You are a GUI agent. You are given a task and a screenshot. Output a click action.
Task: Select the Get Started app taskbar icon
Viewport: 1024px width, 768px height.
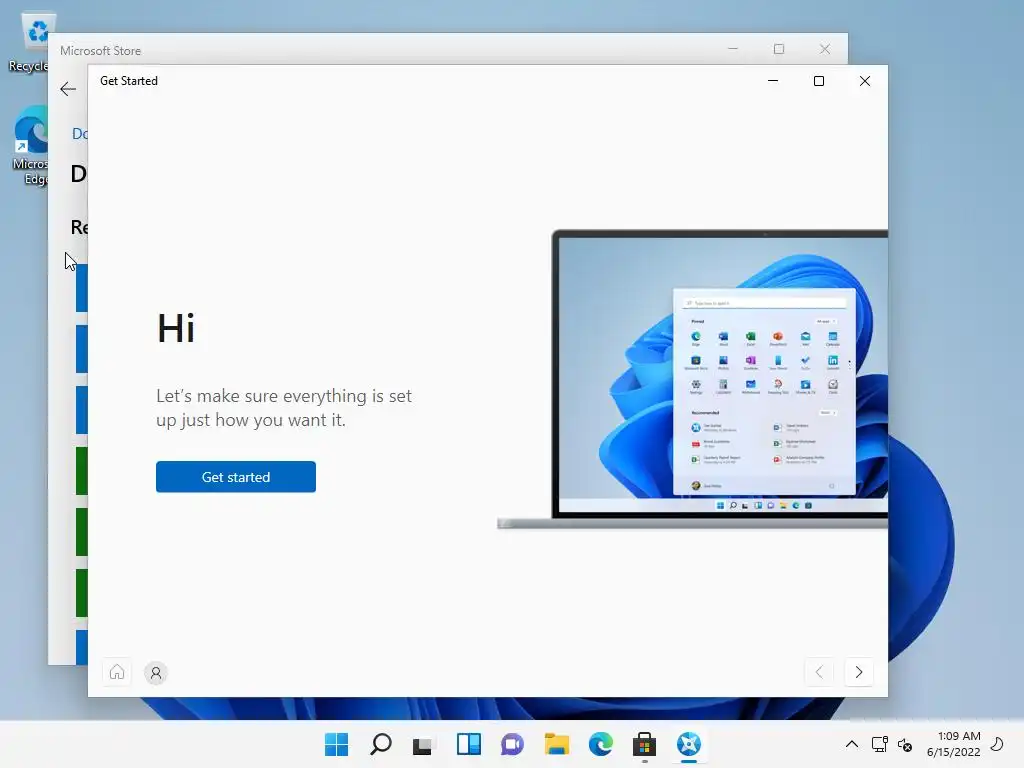click(688, 744)
